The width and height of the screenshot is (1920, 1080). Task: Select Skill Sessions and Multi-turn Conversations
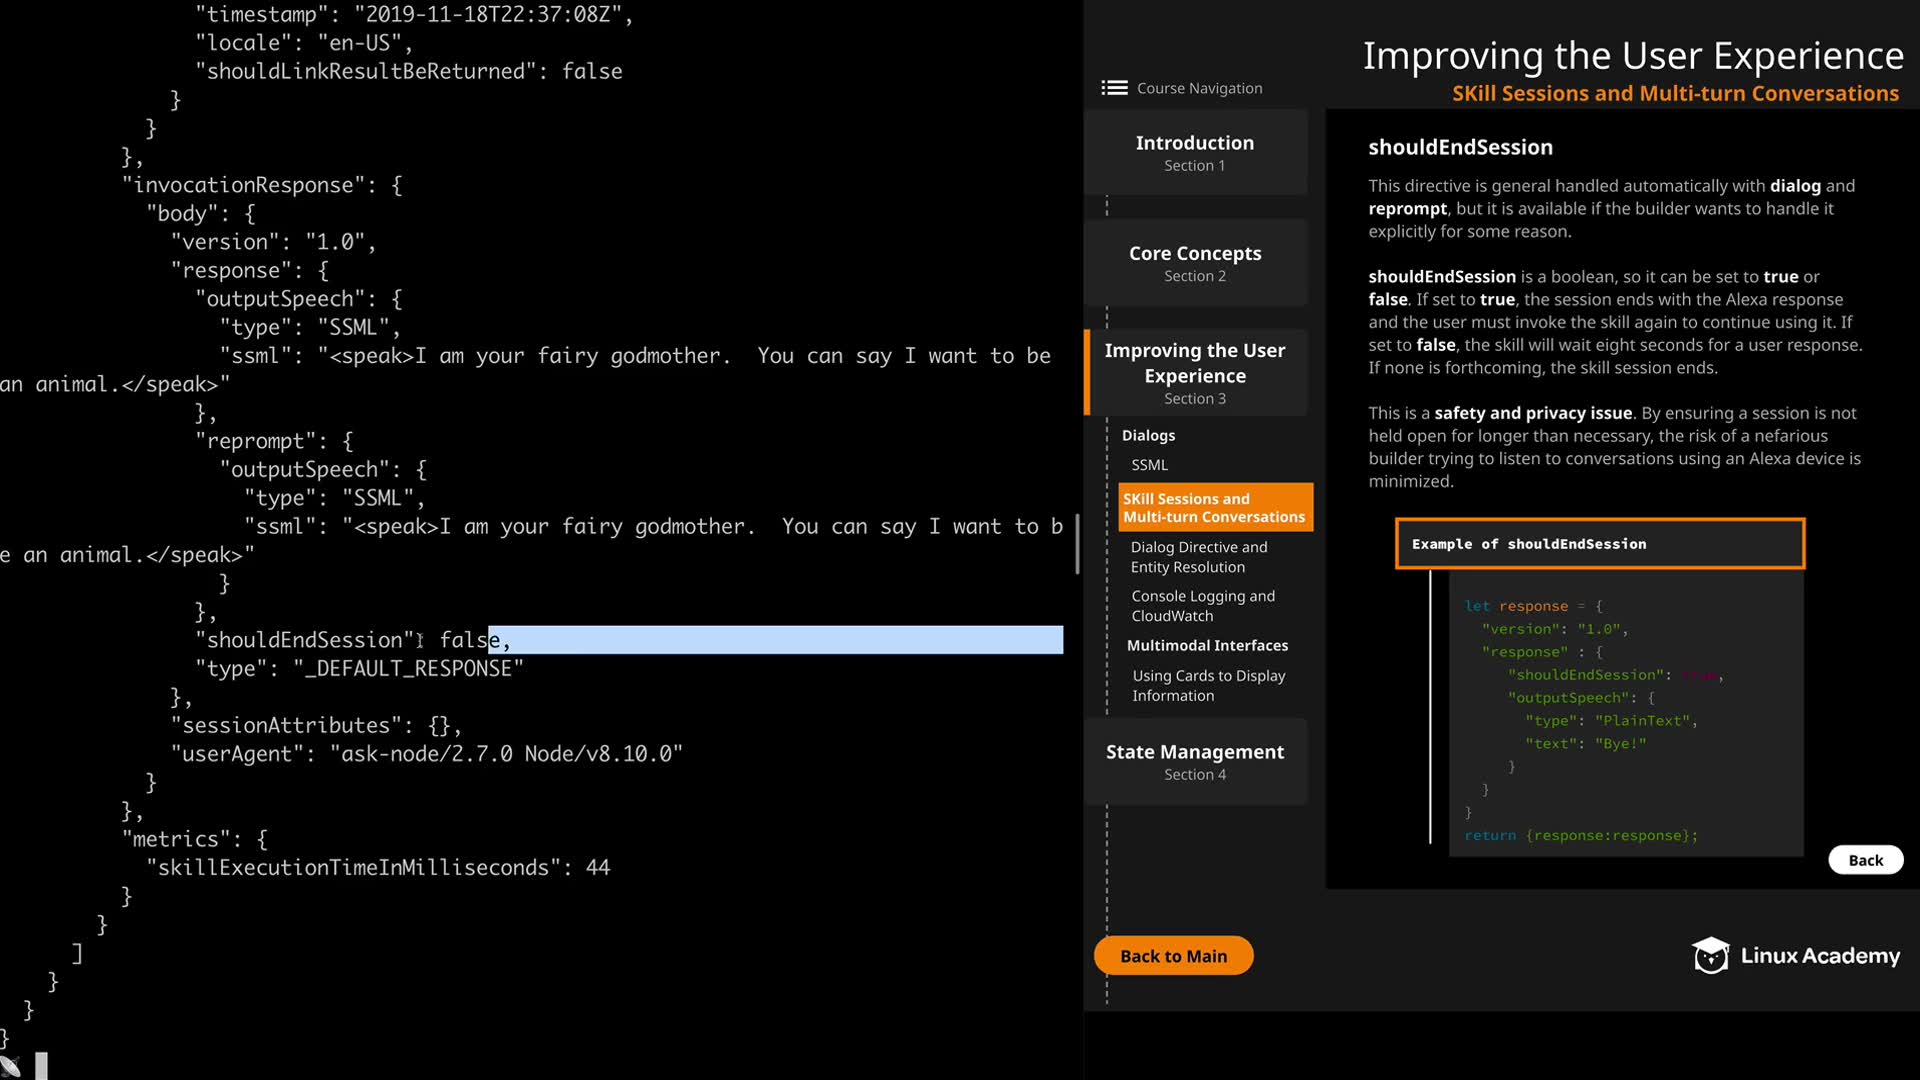click(1214, 508)
